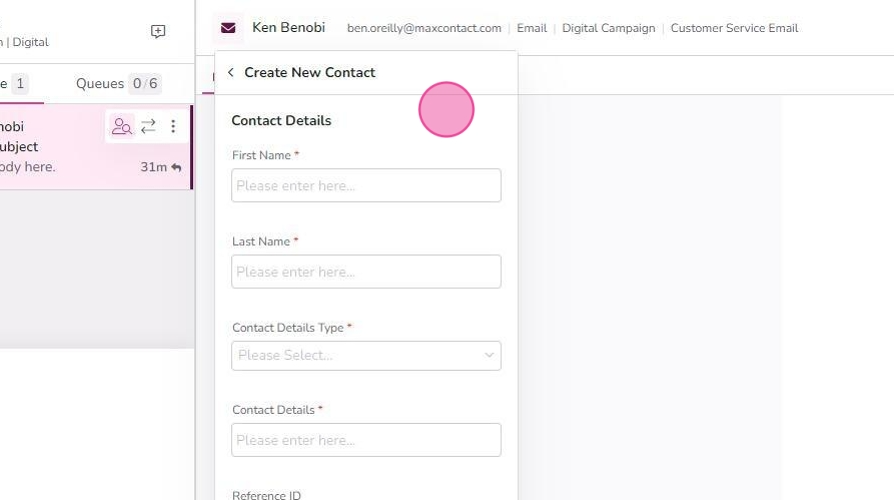The image size is (894, 500).
Task: Select the active conversations tab showing 1
Action: [x=14, y=84]
